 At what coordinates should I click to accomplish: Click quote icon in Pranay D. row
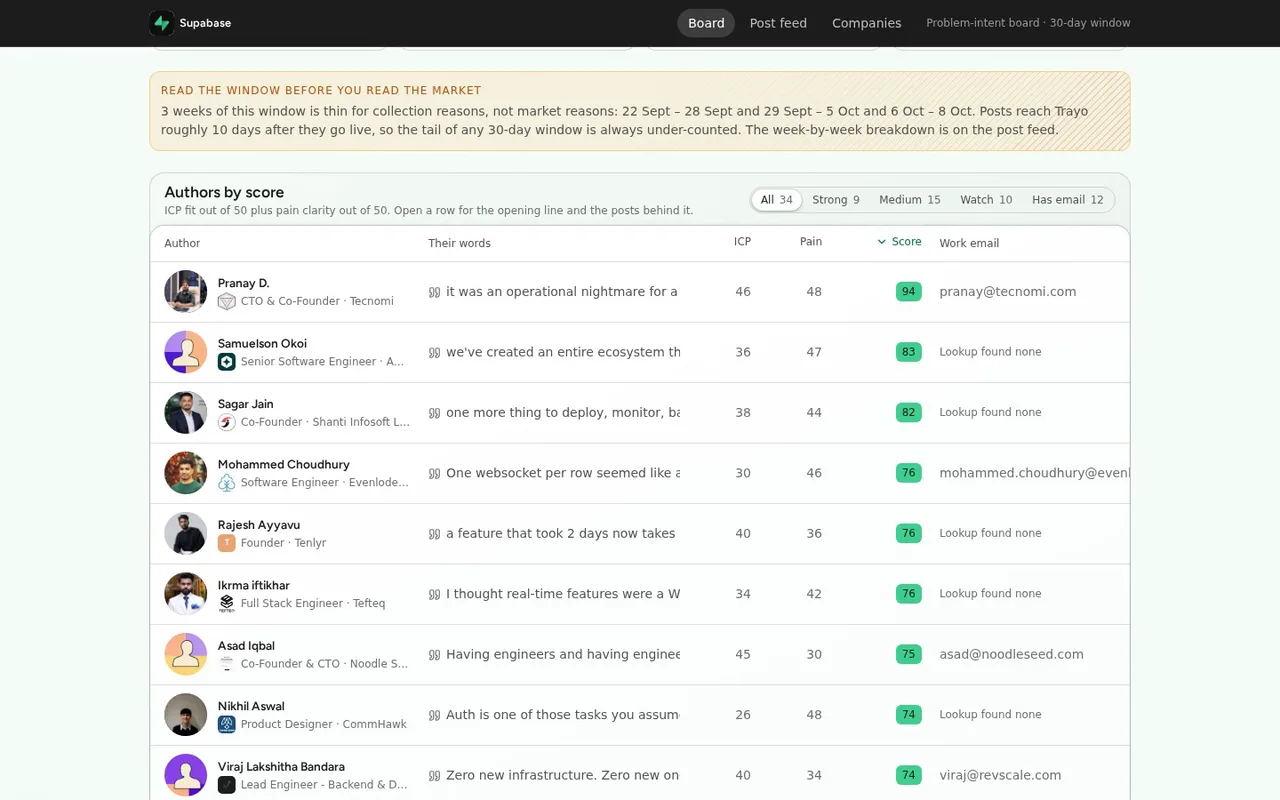[434, 292]
